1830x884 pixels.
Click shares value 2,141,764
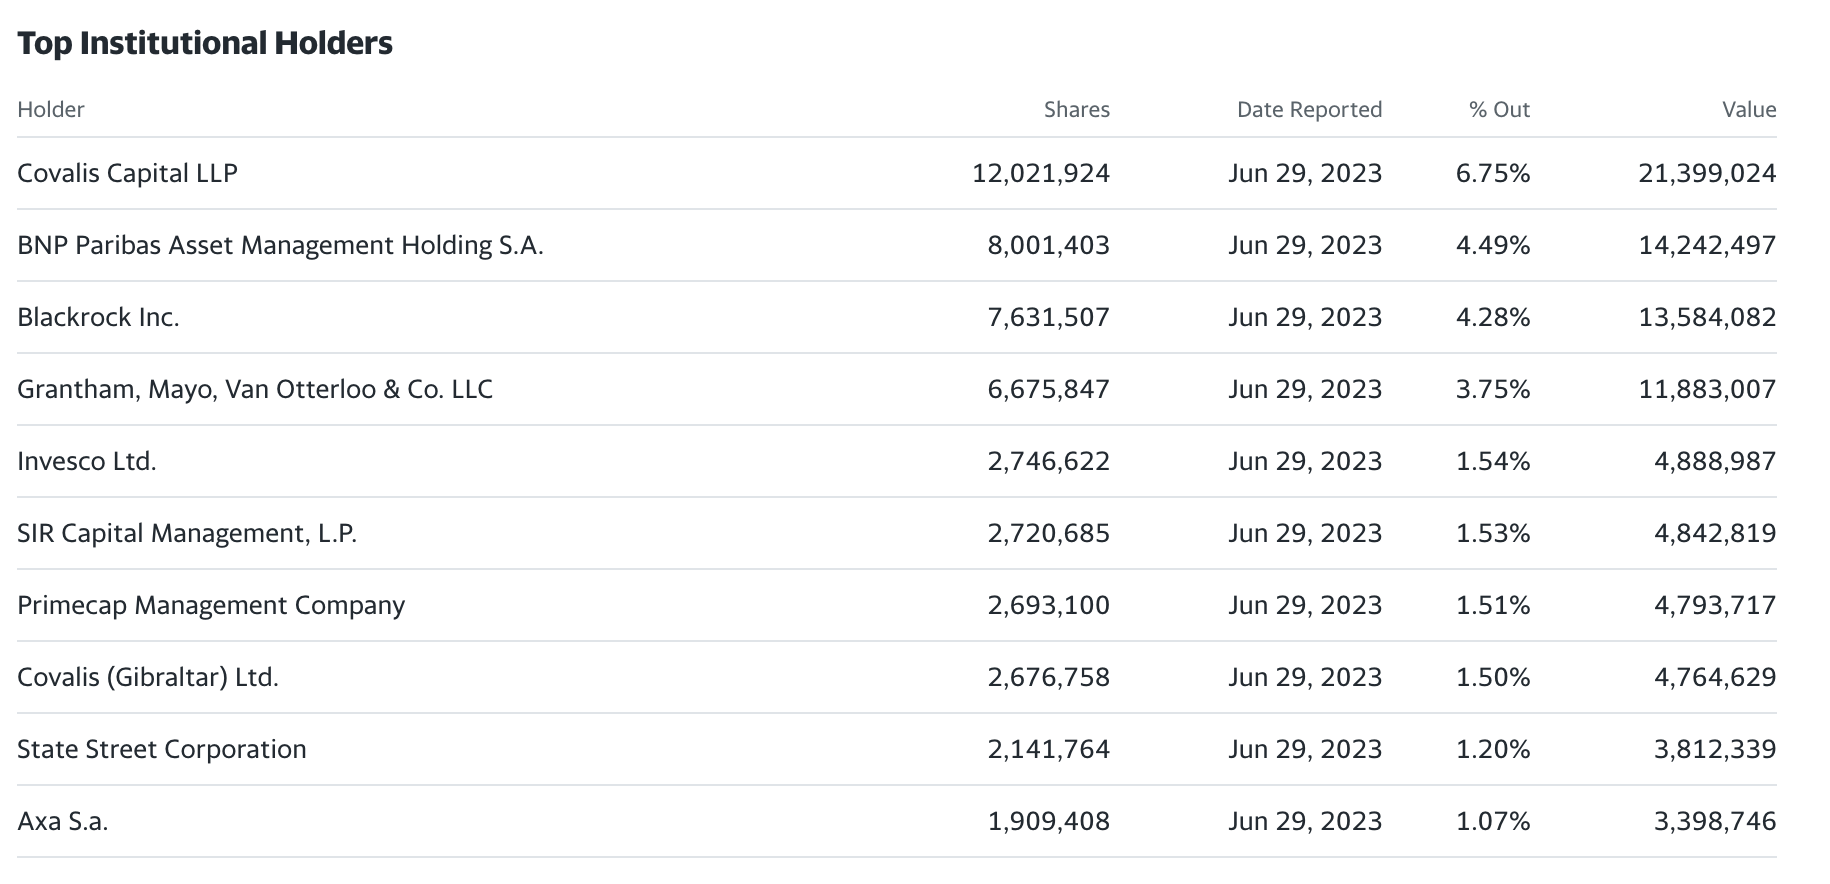(x=1049, y=749)
